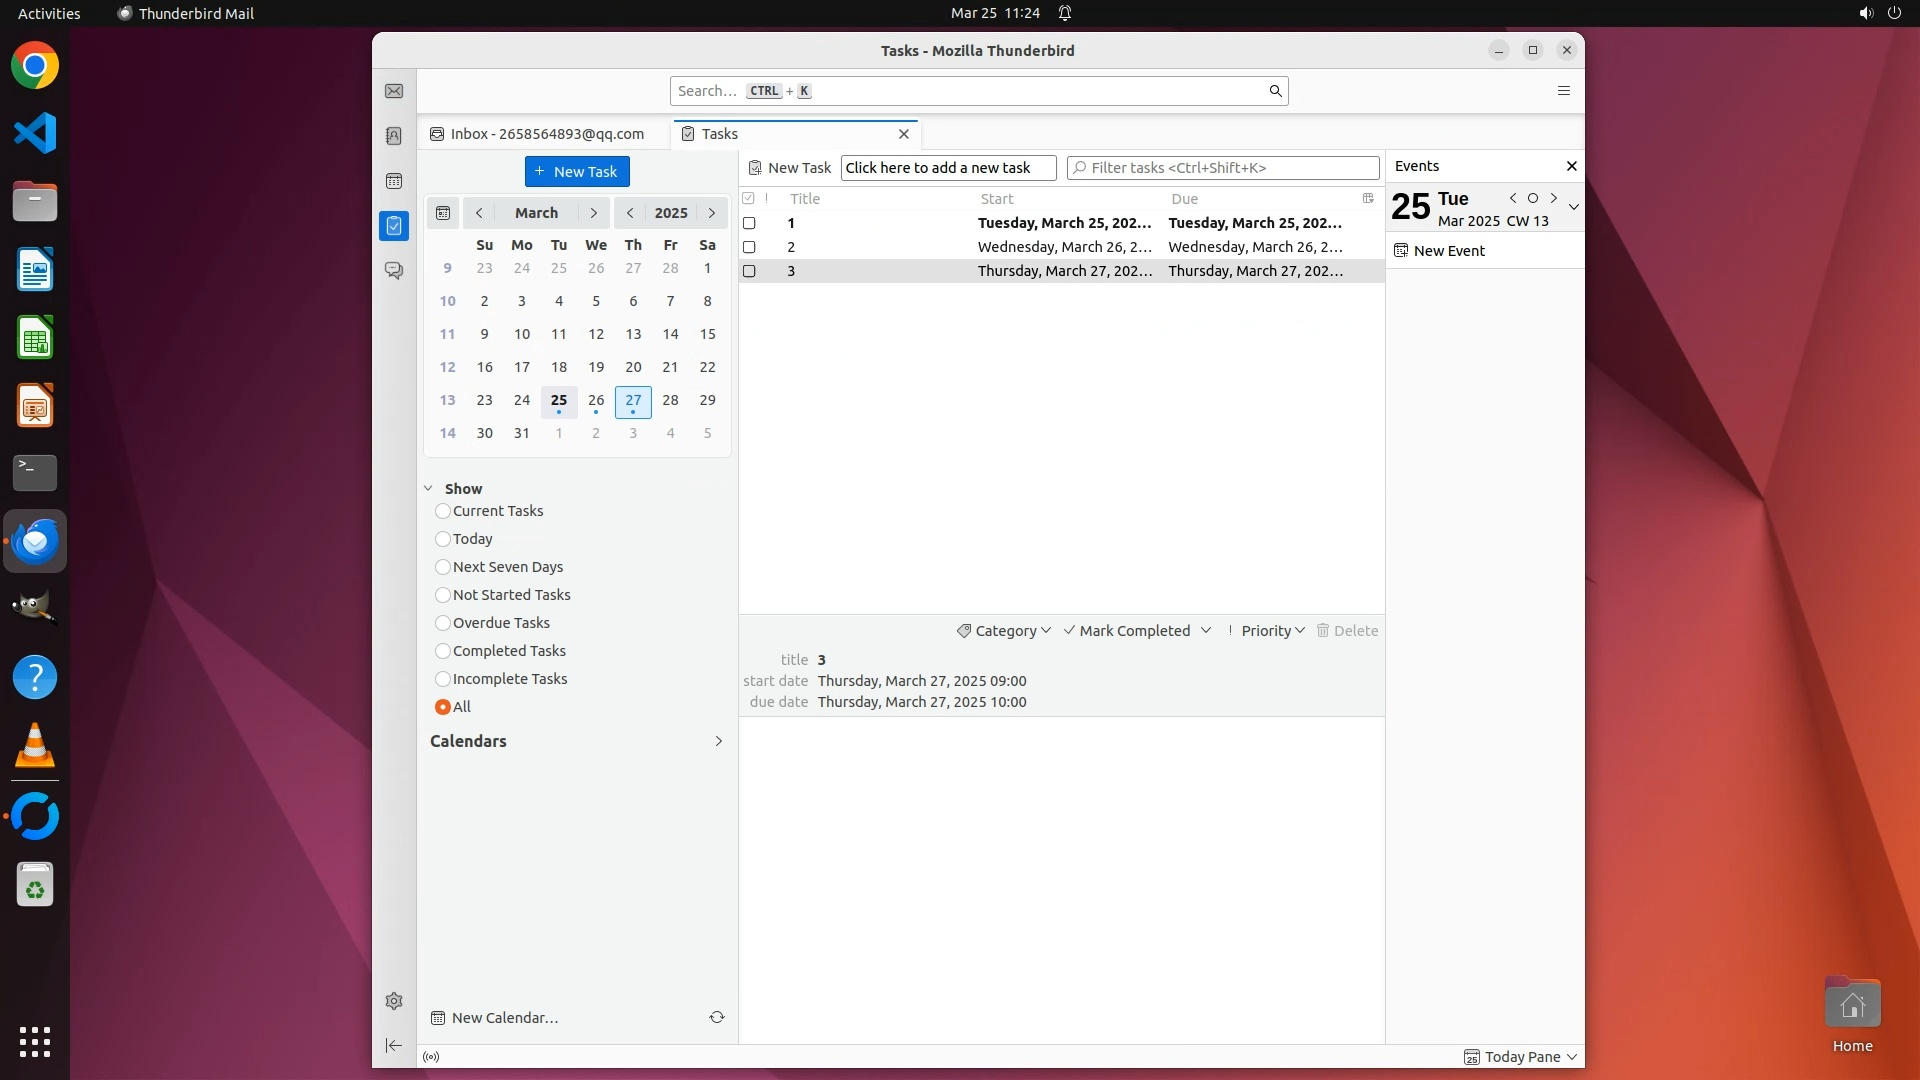Expand the Calendars section
This screenshot has height=1080, width=1920.
pyautogui.click(x=718, y=741)
